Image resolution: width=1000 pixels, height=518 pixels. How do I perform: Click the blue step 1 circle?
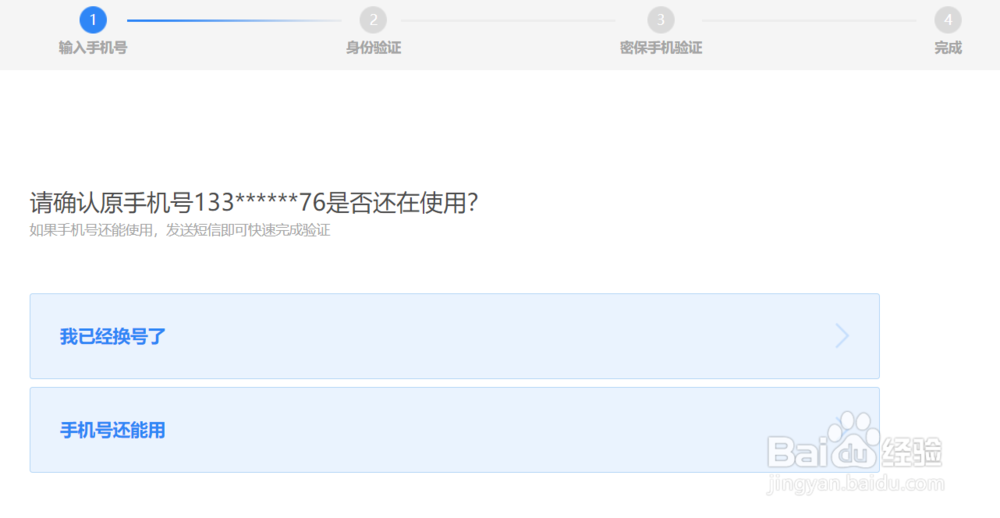(x=92, y=20)
